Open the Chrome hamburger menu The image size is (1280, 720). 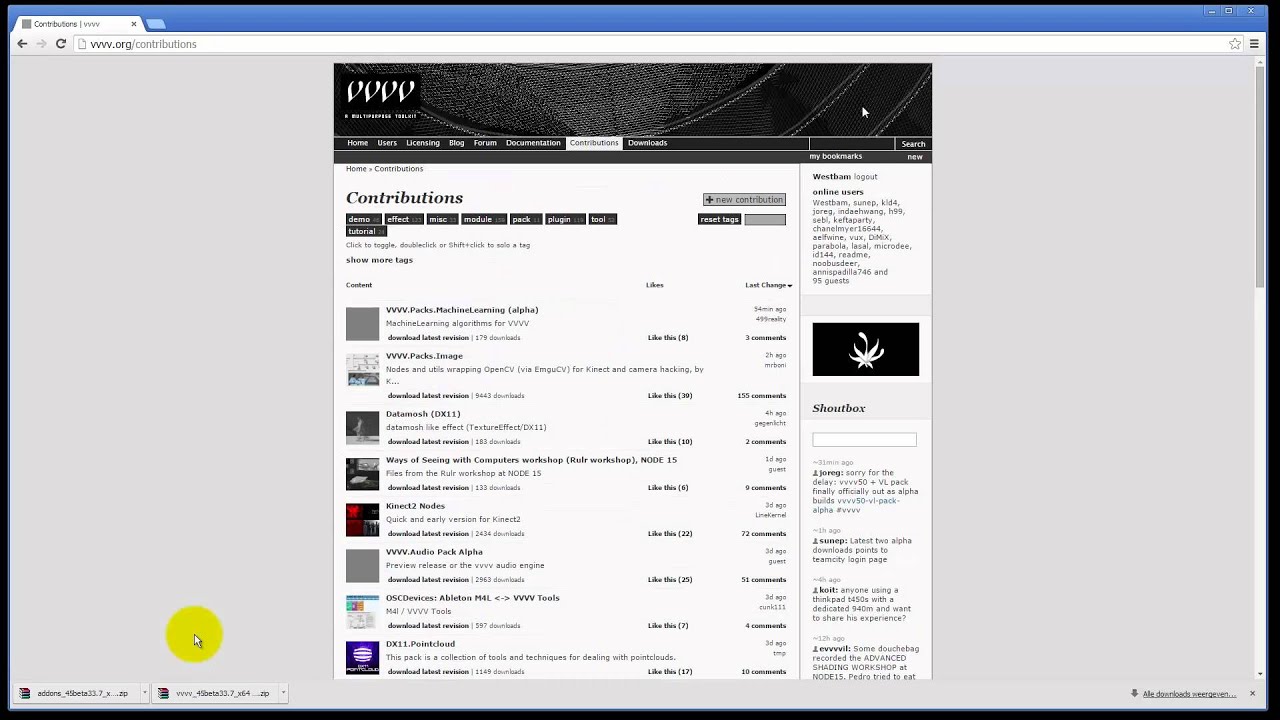click(x=1254, y=44)
